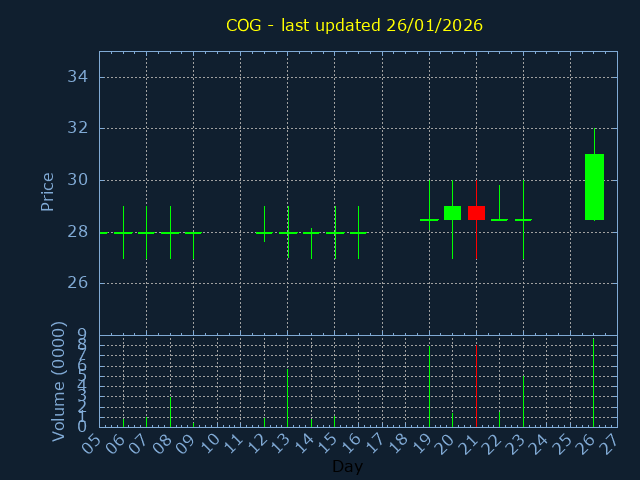The height and width of the screenshot is (480, 640).
Task: Select the candlestick on day 19
Action: tap(429, 219)
